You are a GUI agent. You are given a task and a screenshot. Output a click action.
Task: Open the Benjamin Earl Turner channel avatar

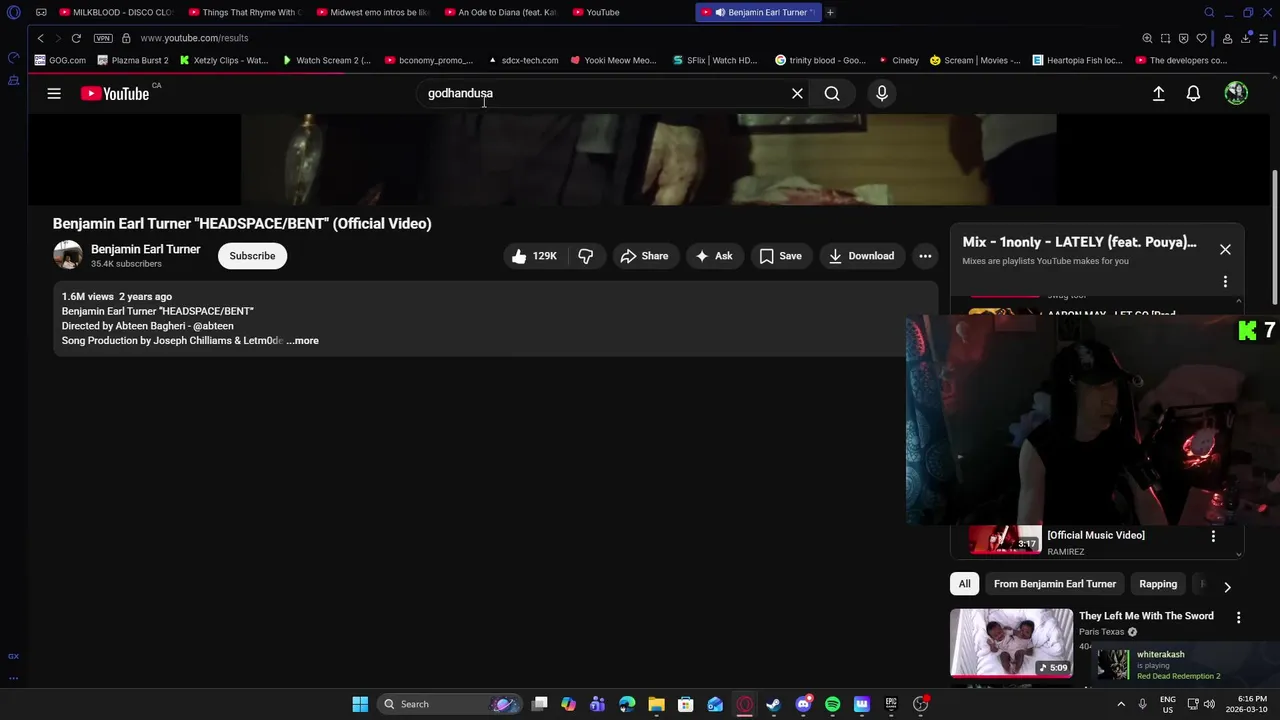pos(68,255)
